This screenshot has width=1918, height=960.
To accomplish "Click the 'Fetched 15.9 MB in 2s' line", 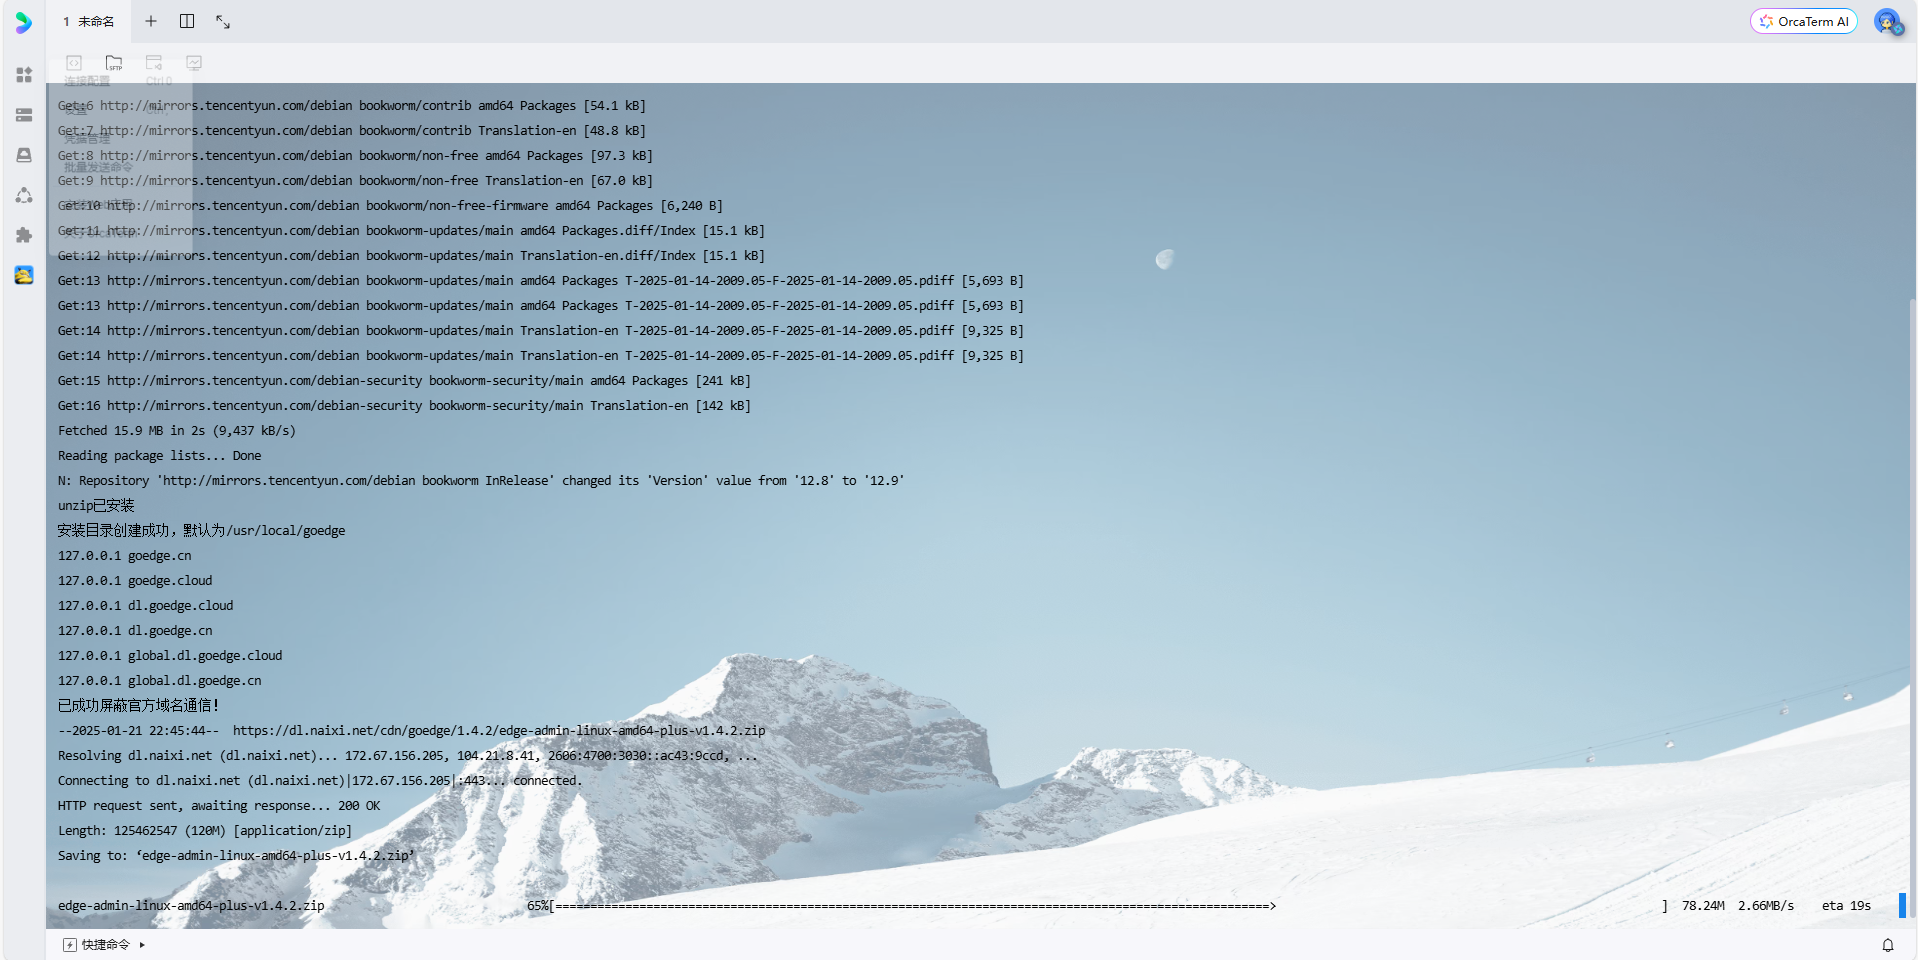I will pos(177,431).
